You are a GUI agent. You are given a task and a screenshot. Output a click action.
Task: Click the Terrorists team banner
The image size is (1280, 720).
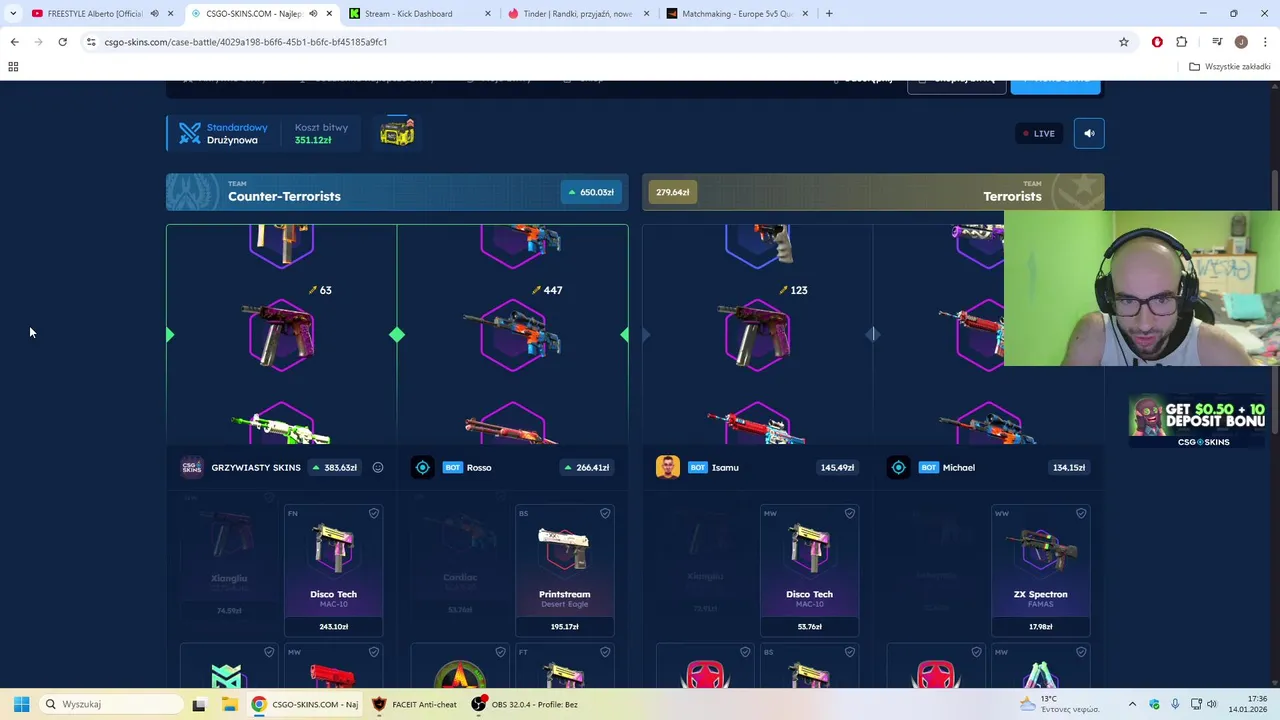coord(873,192)
